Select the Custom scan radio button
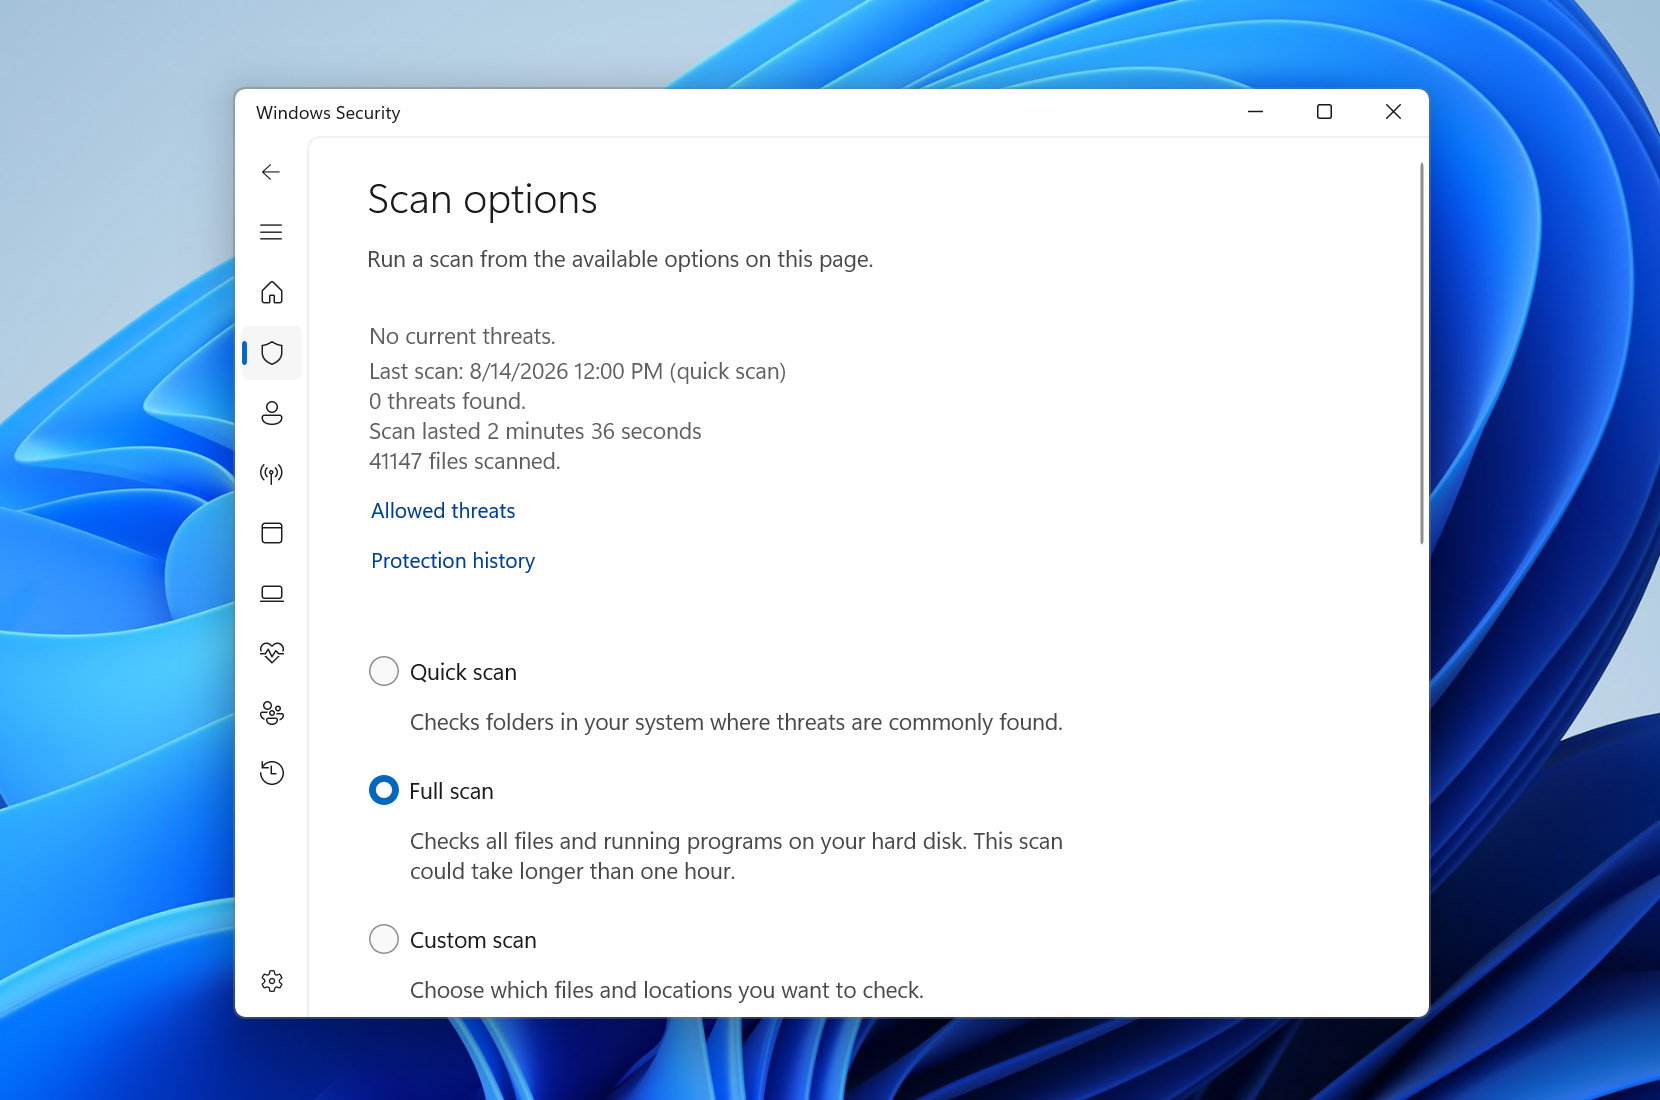Screen dimensions: 1660x1100 (x=384, y=939)
